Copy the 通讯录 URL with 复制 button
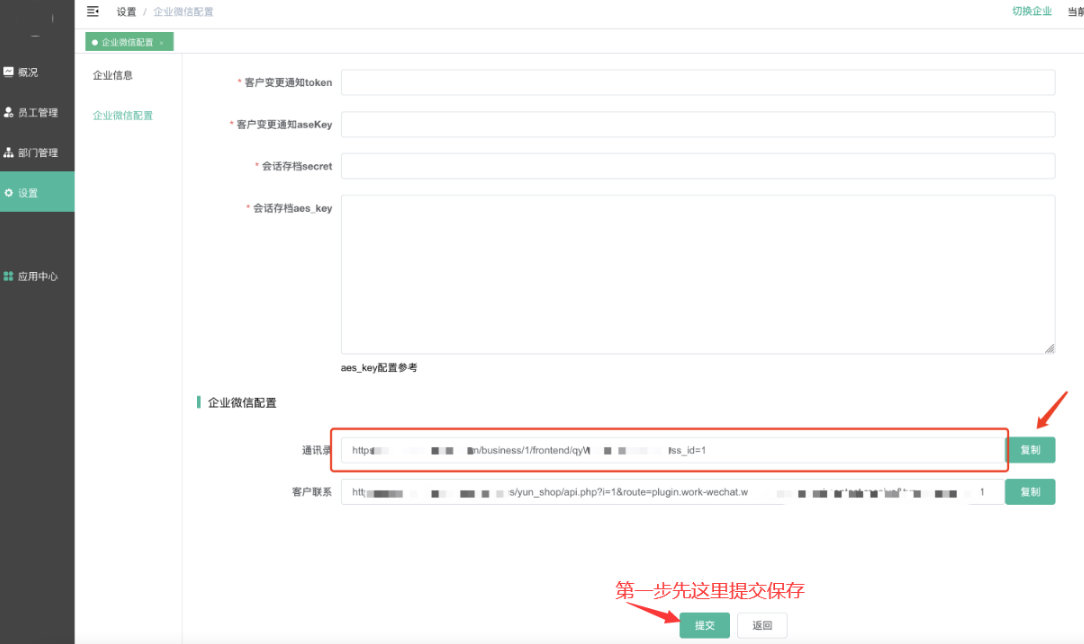Viewport: 1084px width, 644px height. click(1029, 450)
